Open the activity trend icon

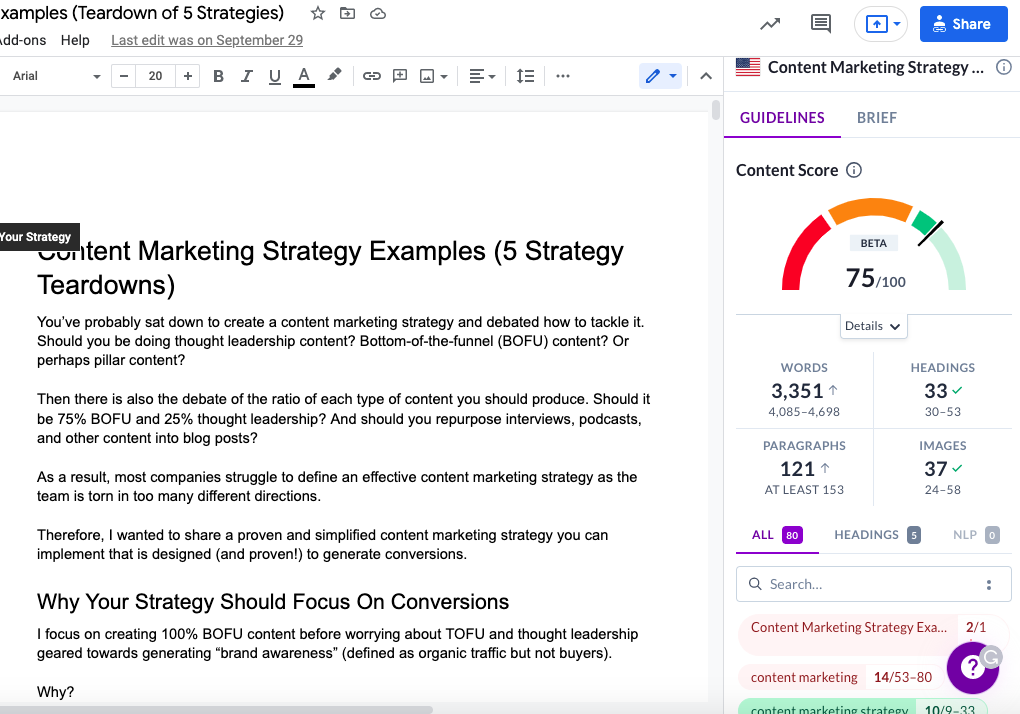point(770,24)
